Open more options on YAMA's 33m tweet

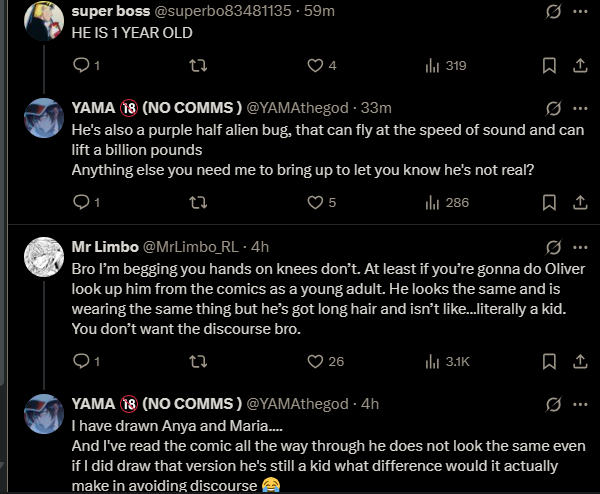[x=580, y=109]
